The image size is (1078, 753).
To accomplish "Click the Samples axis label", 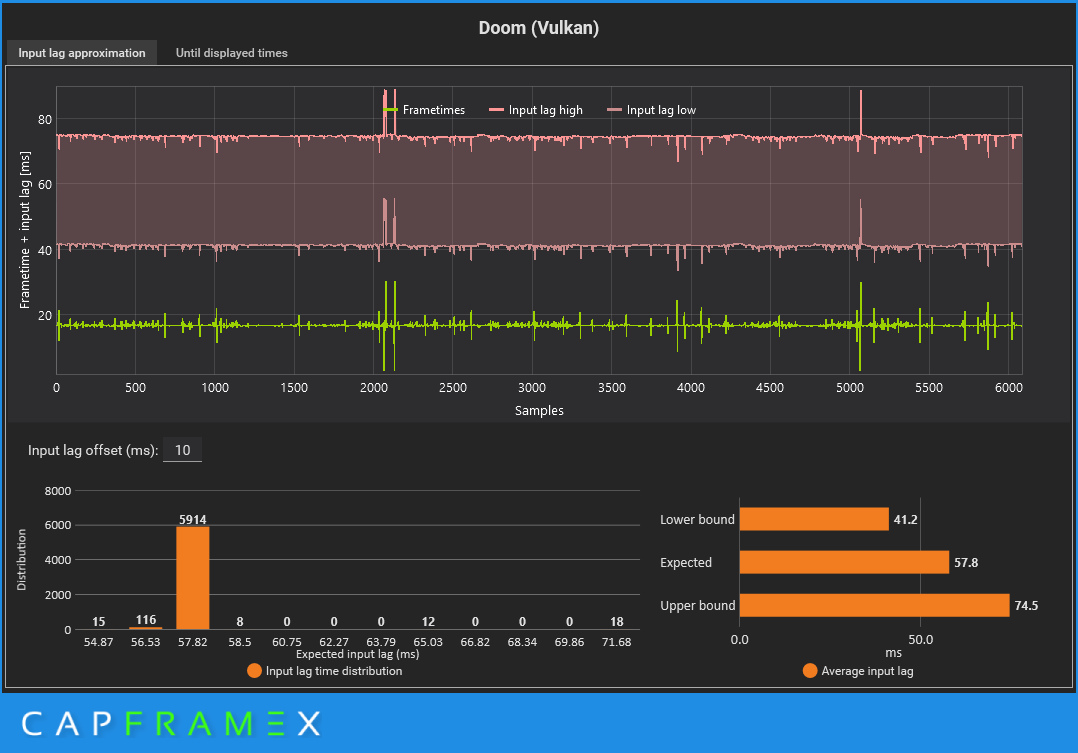I will (x=539, y=411).
